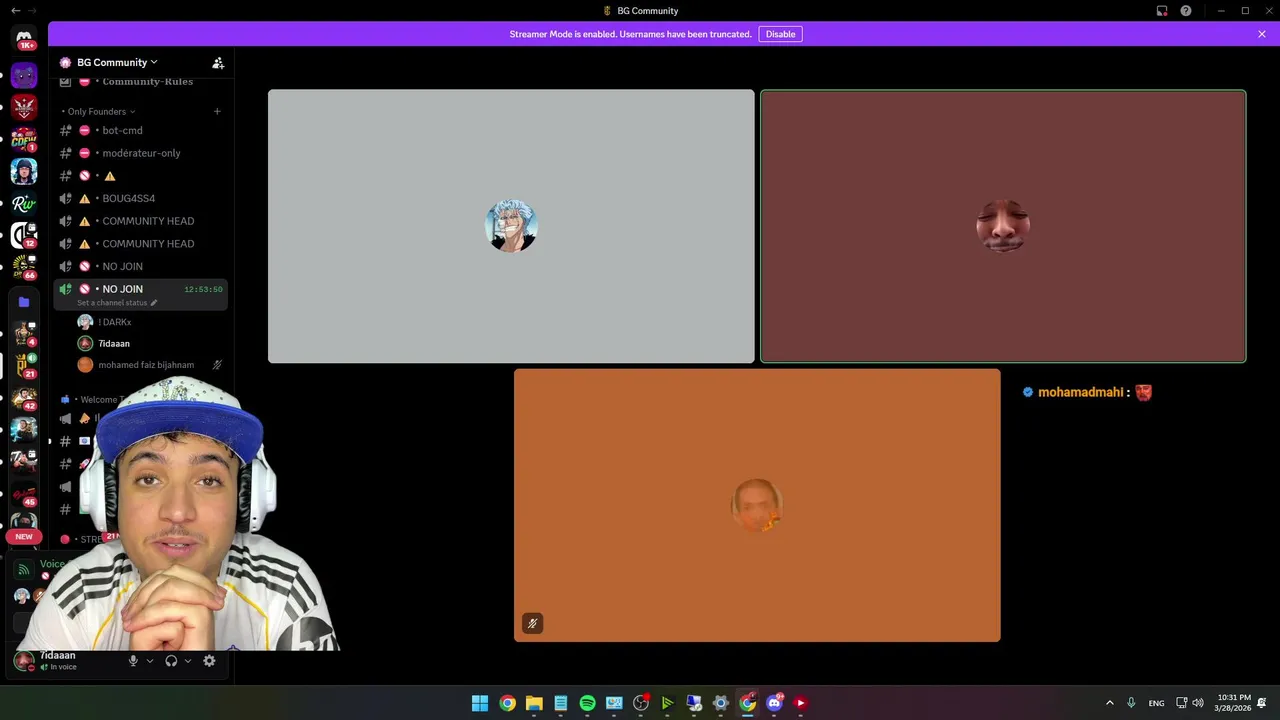1280x720 pixels.
Task: Open the modérateur-only text channel
Action: coord(141,153)
